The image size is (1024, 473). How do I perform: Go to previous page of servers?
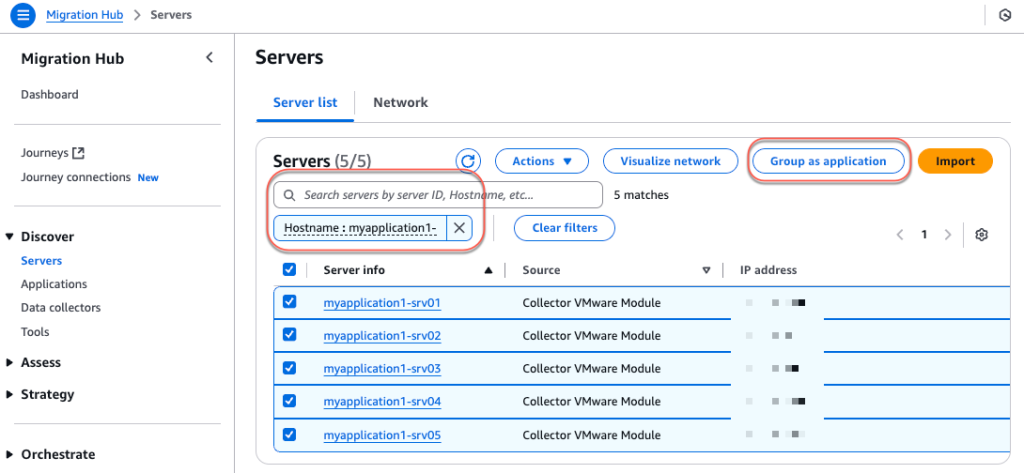[900, 235]
